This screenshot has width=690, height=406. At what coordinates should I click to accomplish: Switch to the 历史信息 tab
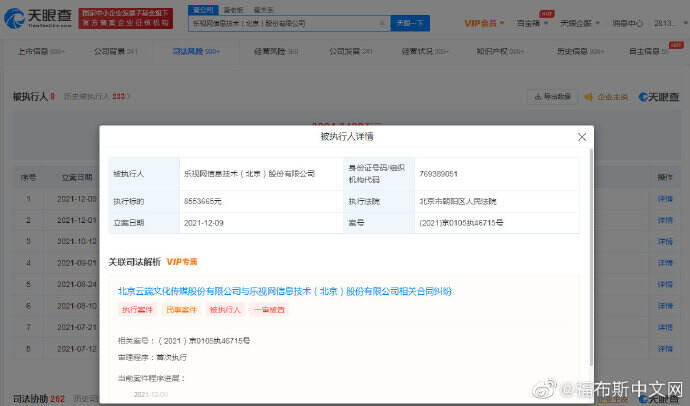(580, 51)
